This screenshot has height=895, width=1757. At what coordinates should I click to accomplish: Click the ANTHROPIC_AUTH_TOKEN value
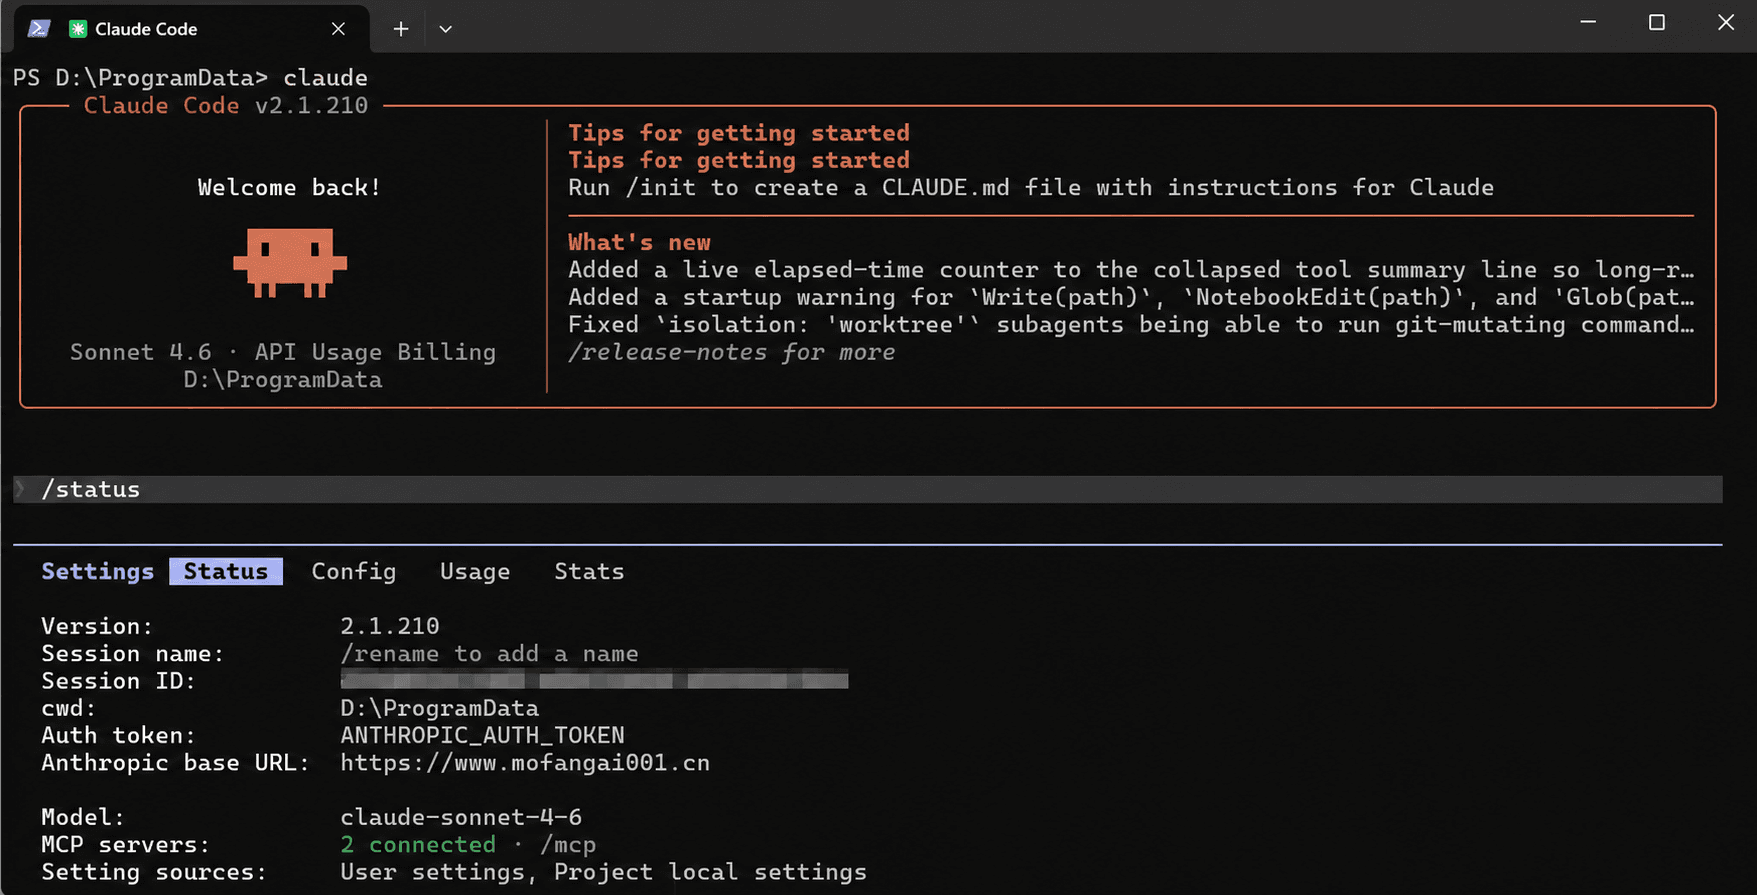coord(483,735)
